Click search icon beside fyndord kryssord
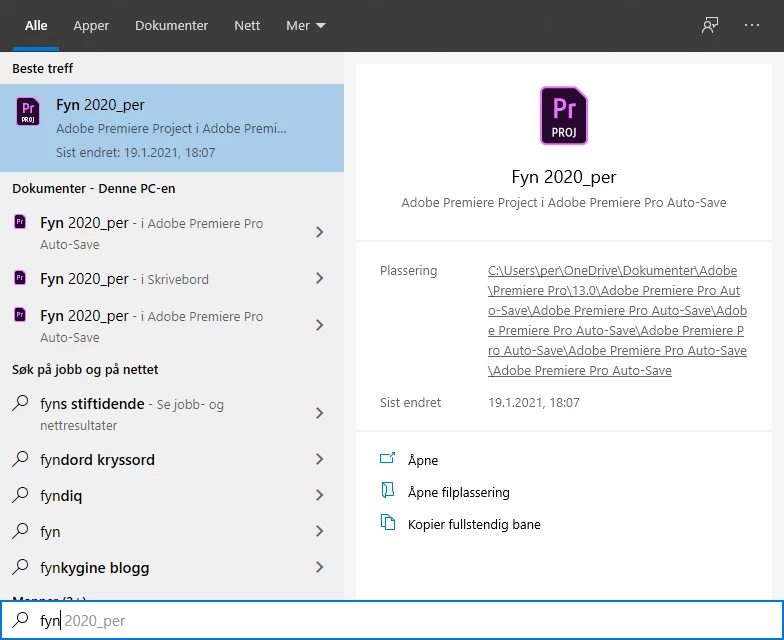This screenshot has width=784, height=640. click(x=20, y=458)
